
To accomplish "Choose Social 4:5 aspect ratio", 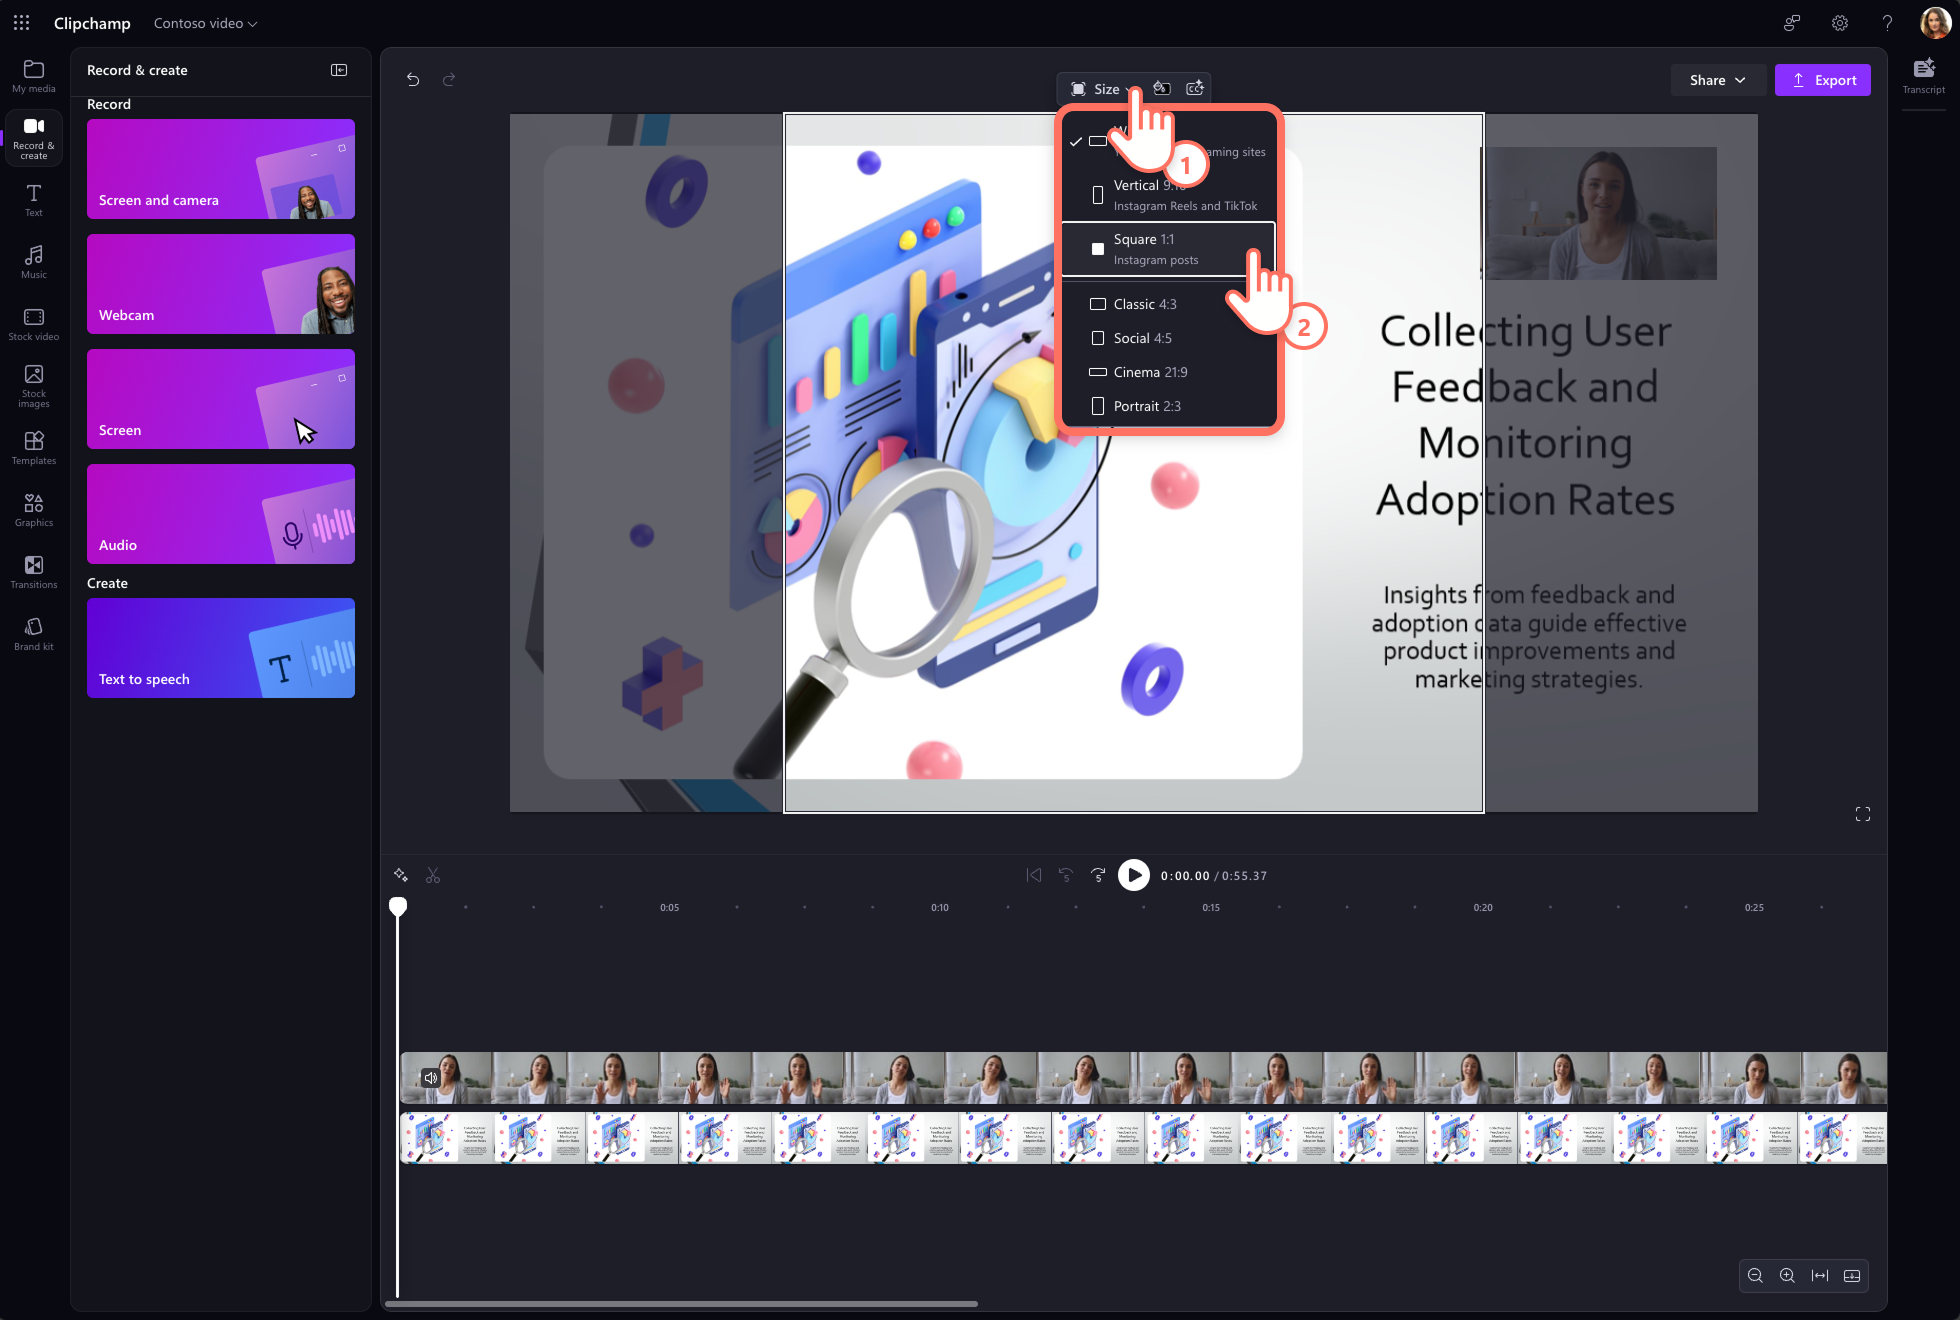I will point(1168,338).
